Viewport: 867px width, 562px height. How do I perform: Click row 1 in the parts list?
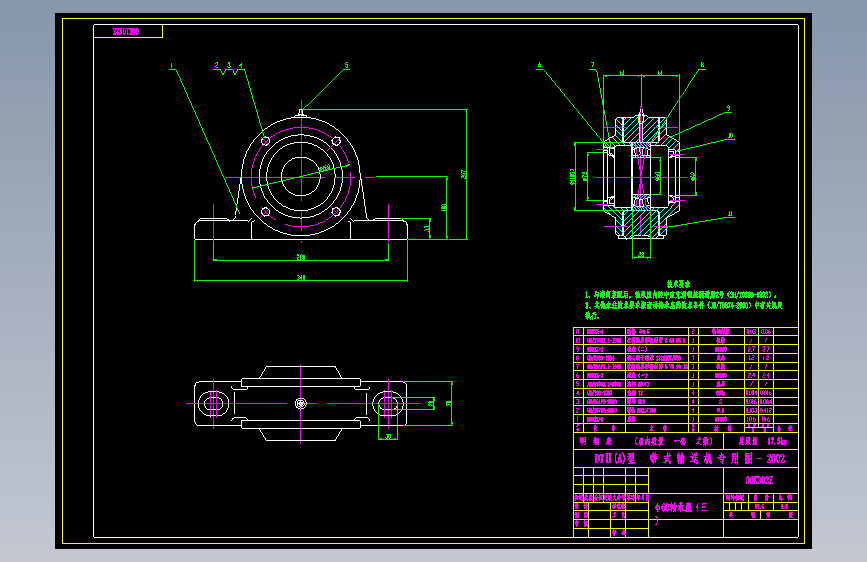686,419
